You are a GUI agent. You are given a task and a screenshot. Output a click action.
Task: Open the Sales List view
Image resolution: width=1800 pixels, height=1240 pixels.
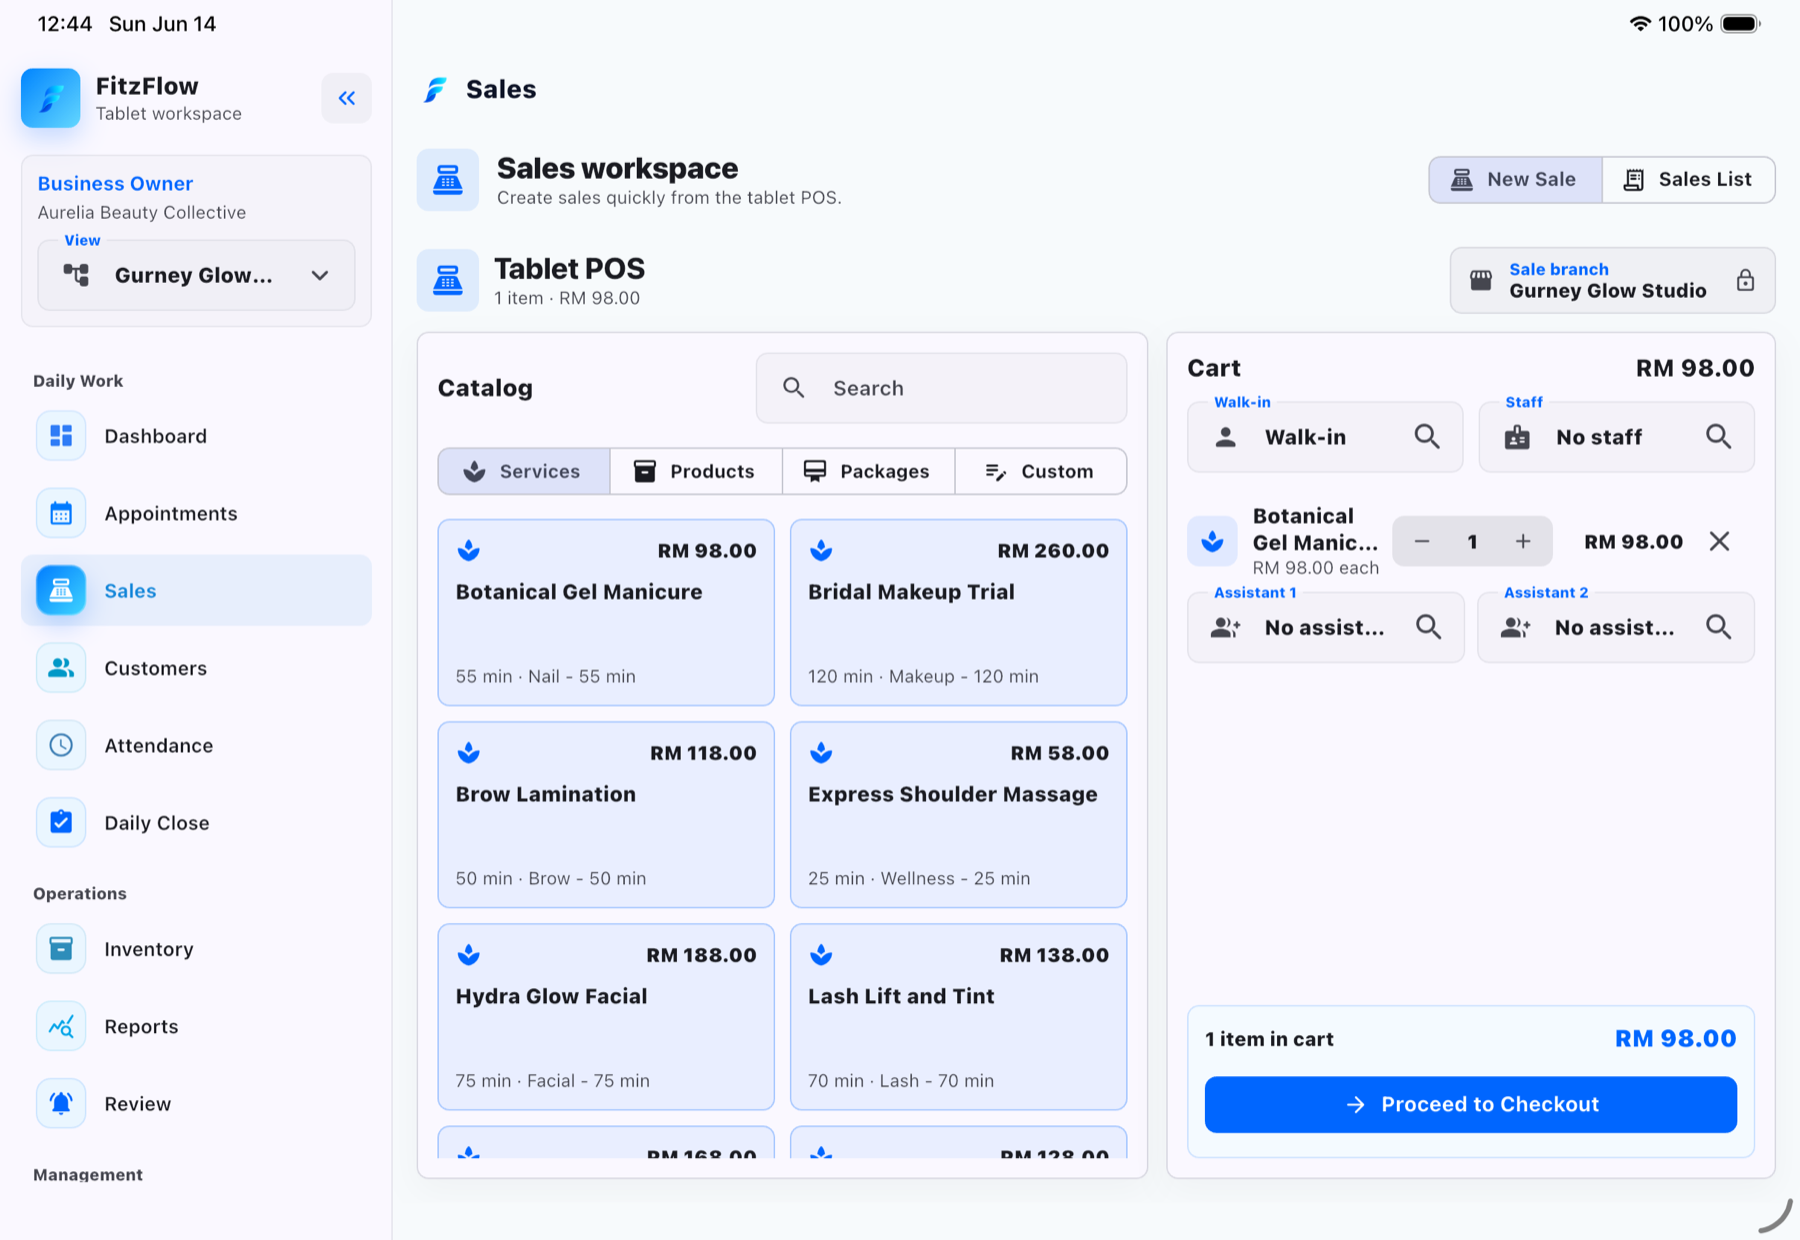pyautogui.click(x=1688, y=180)
